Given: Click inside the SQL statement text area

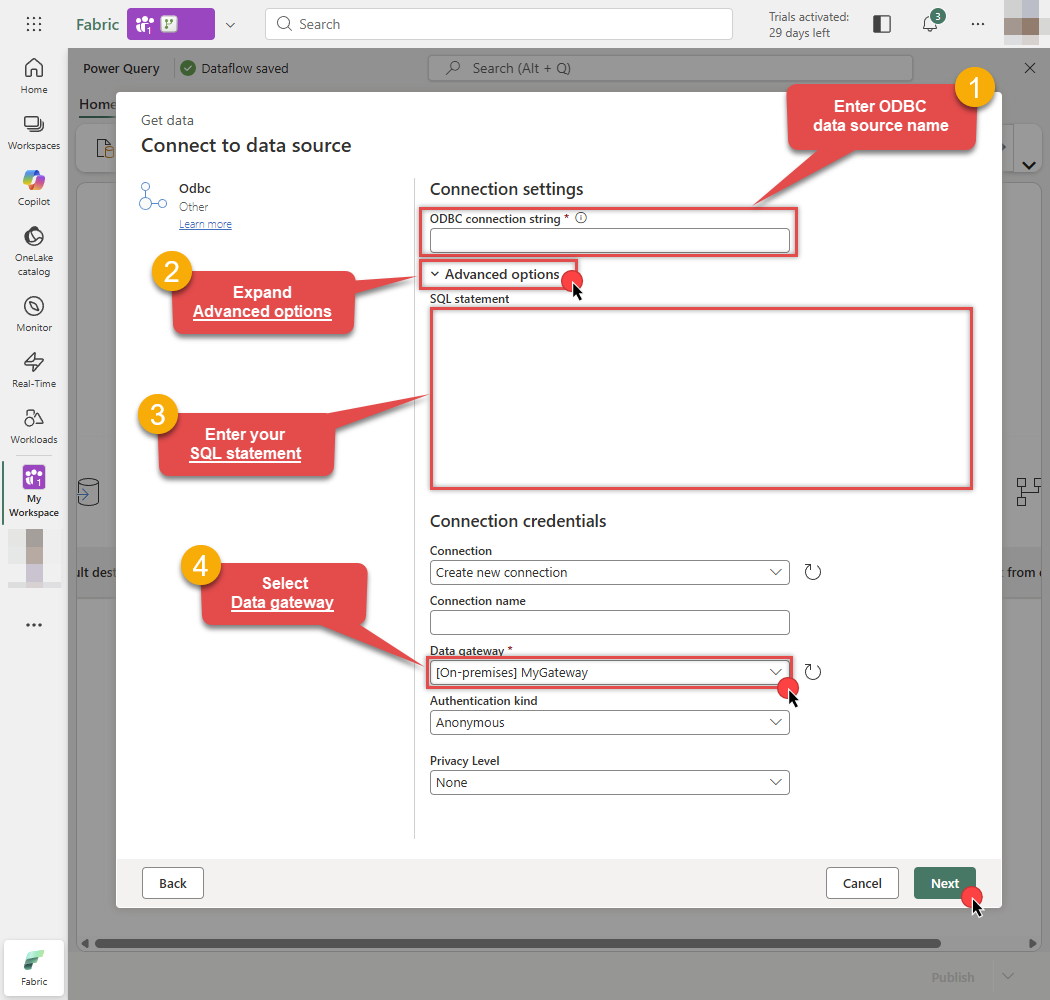Looking at the screenshot, I should coord(700,398).
